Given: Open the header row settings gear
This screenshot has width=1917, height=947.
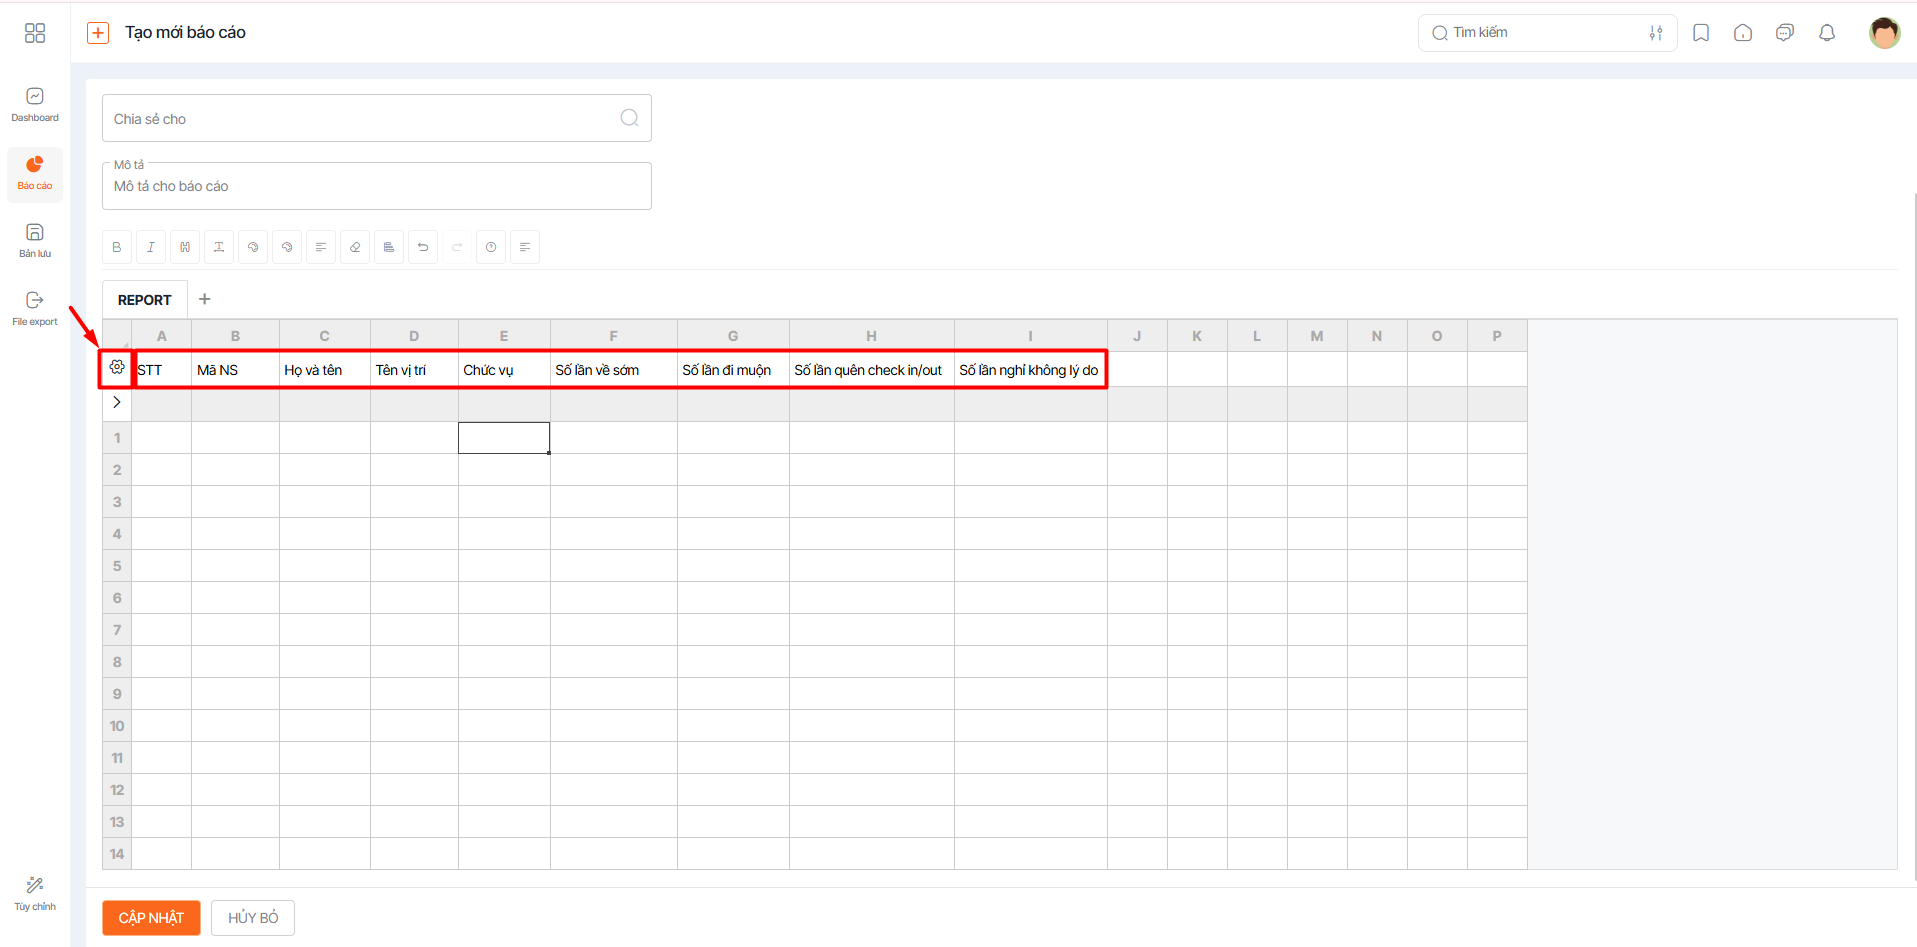Looking at the screenshot, I should (x=117, y=368).
